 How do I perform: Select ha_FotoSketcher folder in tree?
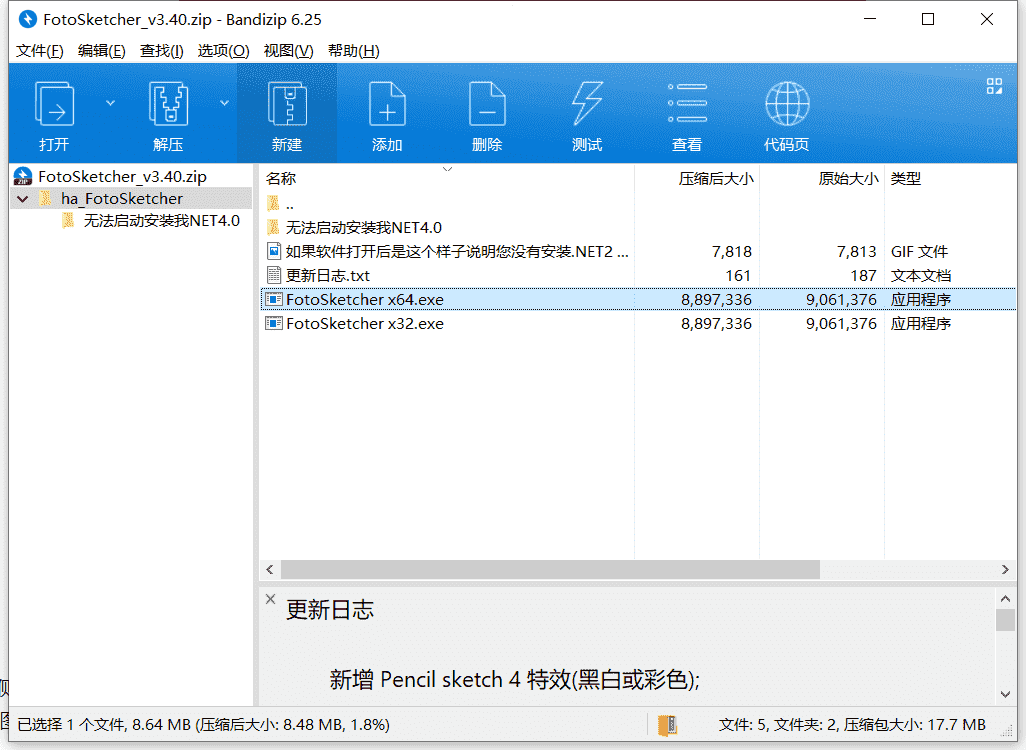coord(122,199)
